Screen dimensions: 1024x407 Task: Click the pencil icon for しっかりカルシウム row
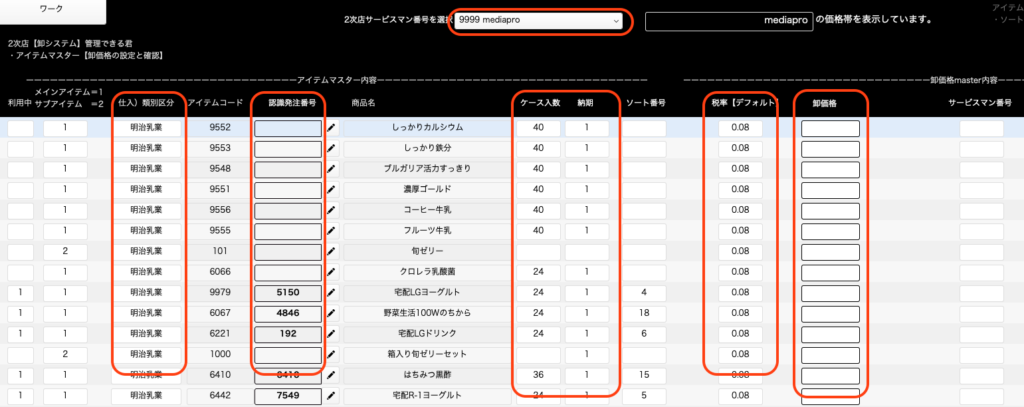(x=331, y=128)
